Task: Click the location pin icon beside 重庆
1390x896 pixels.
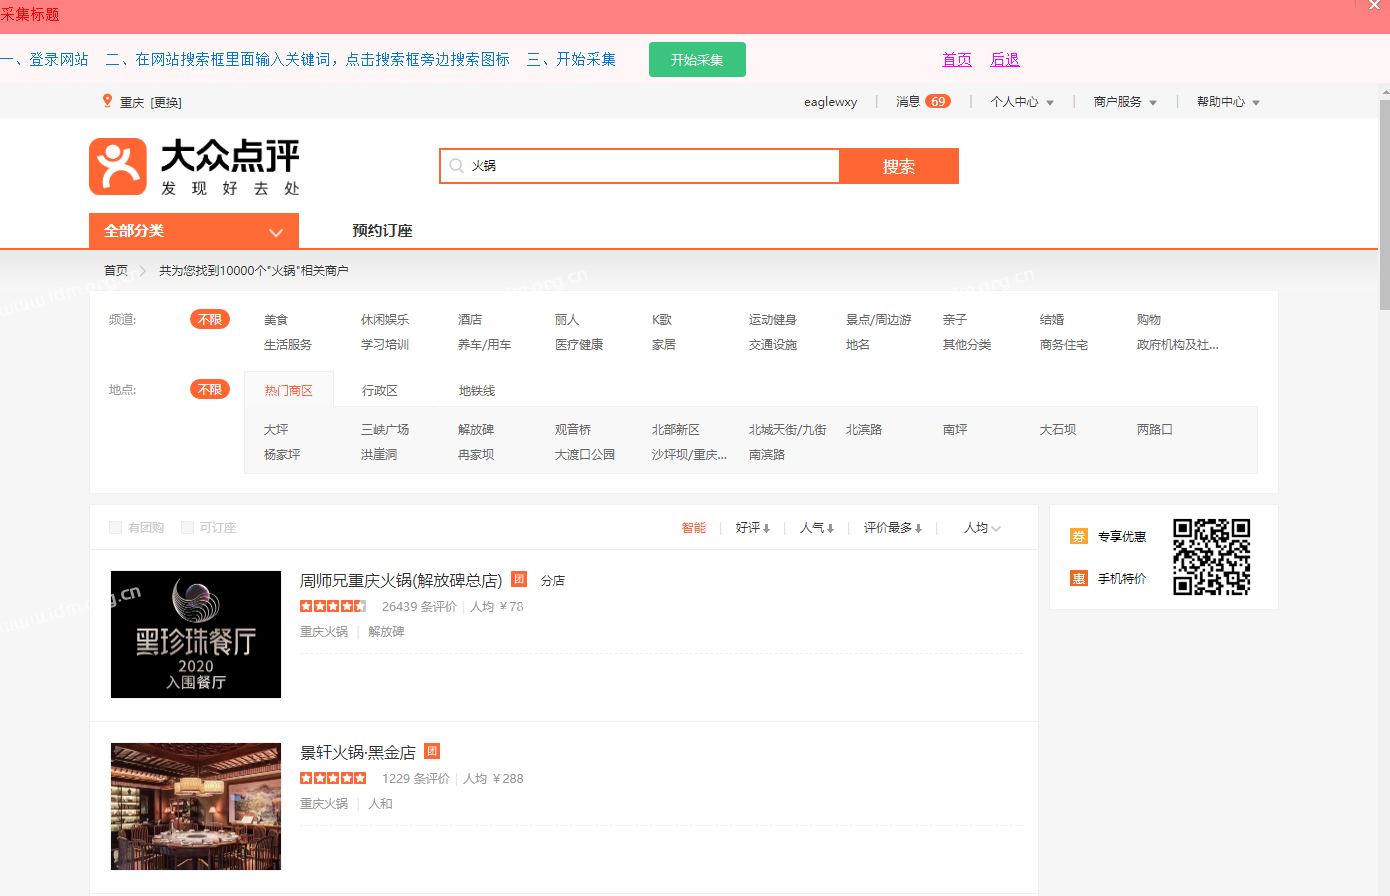Action: pyautogui.click(x=107, y=101)
